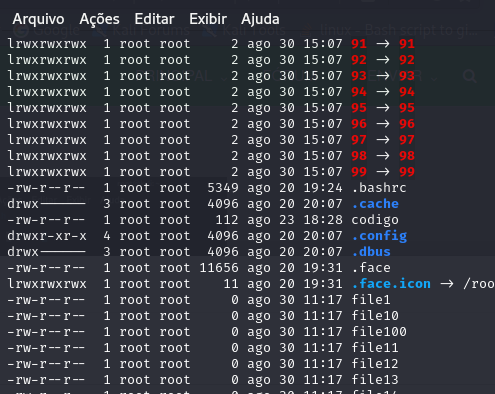Click the size value 5349
This screenshot has width=495, height=394.
pyautogui.click(x=223, y=188)
